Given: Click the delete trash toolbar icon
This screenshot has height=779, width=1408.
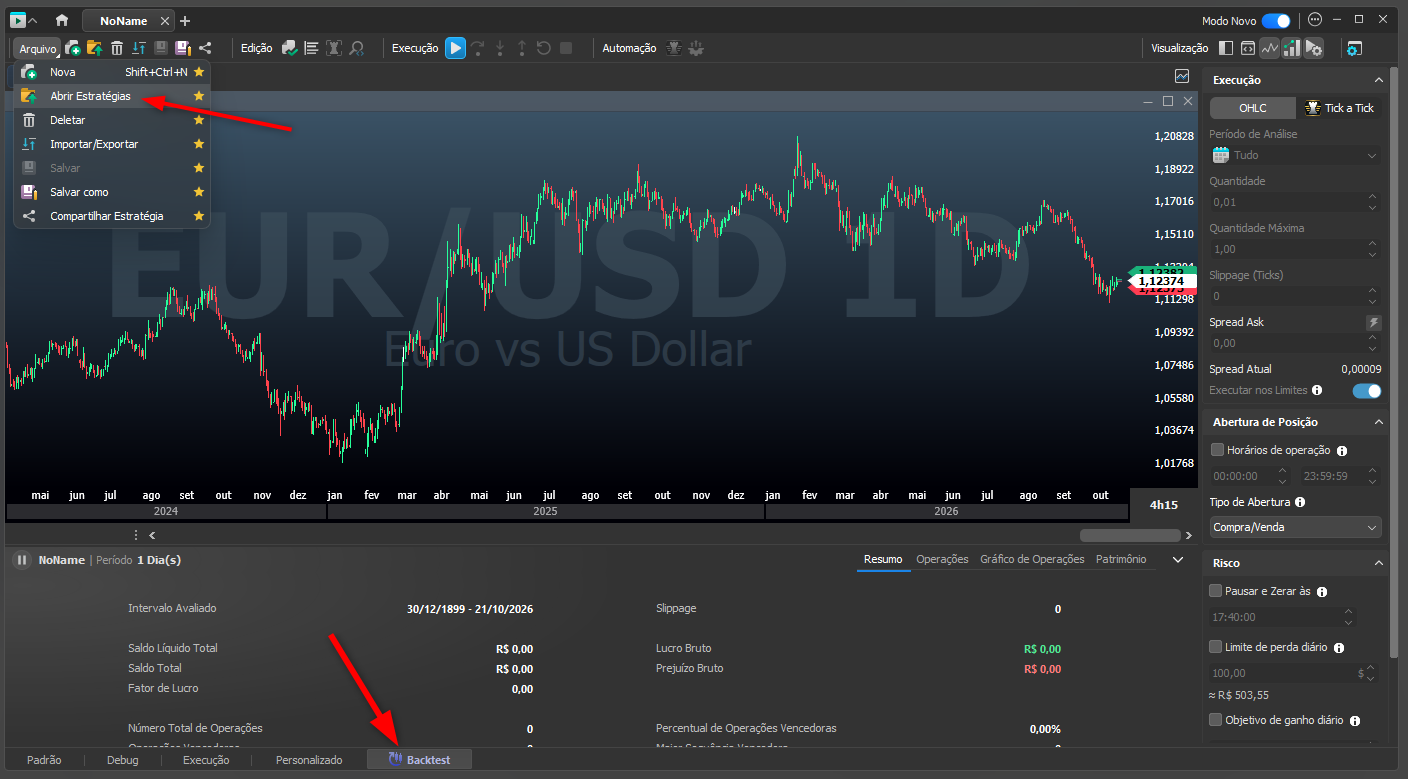Looking at the screenshot, I should coord(117,47).
